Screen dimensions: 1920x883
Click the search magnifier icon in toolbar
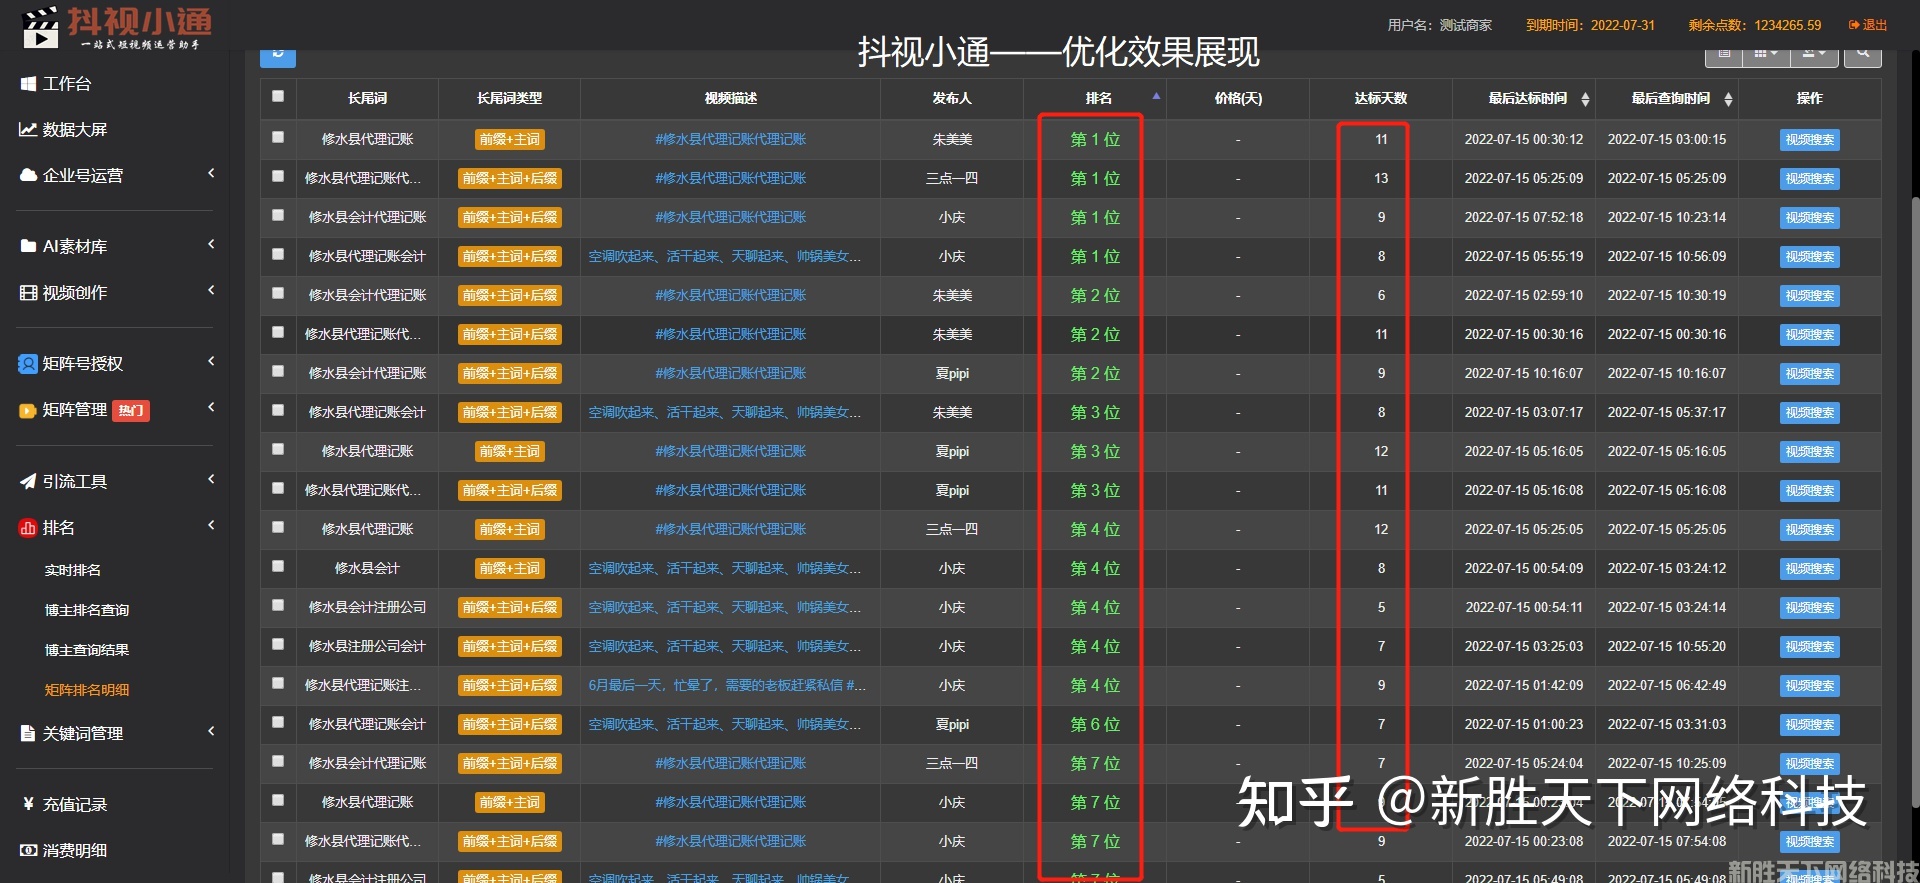point(1862,55)
